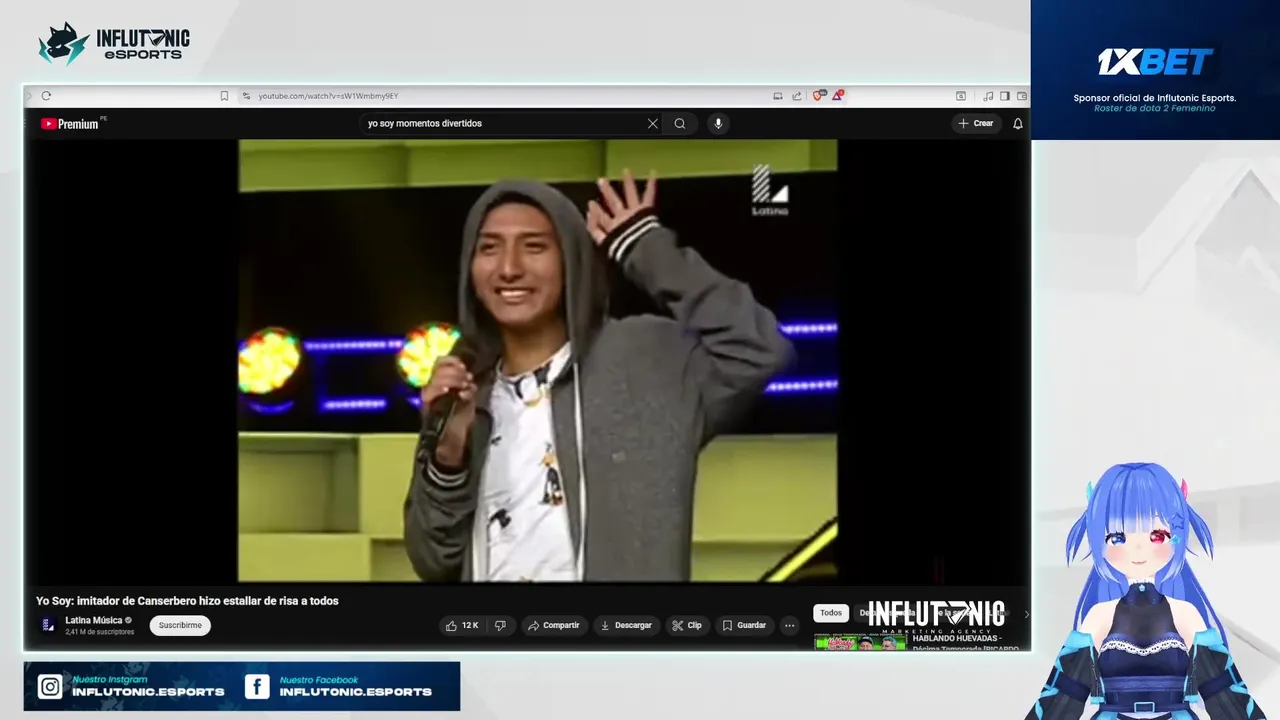Open the three-dots more actions menu
Image resolution: width=1280 pixels, height=720 pixels.
pyautogui.click(x=790, y=625)
